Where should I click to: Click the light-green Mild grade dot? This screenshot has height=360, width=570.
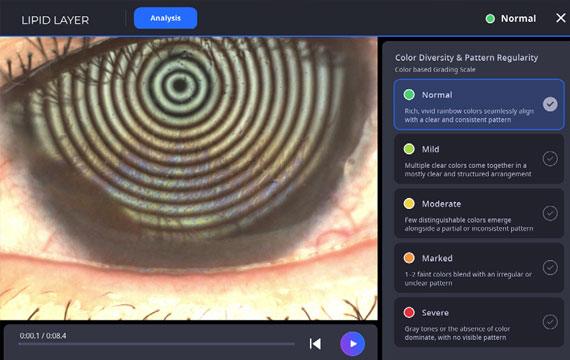tap(409, 149)
